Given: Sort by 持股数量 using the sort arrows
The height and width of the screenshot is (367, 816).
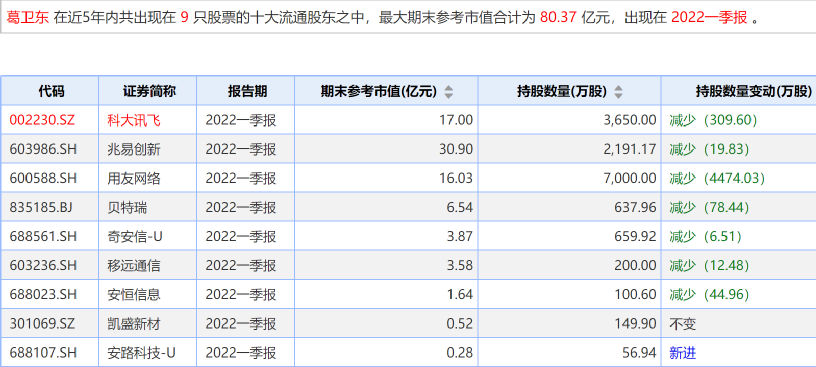Looking at the screenshot, I should tap(618, 92).
